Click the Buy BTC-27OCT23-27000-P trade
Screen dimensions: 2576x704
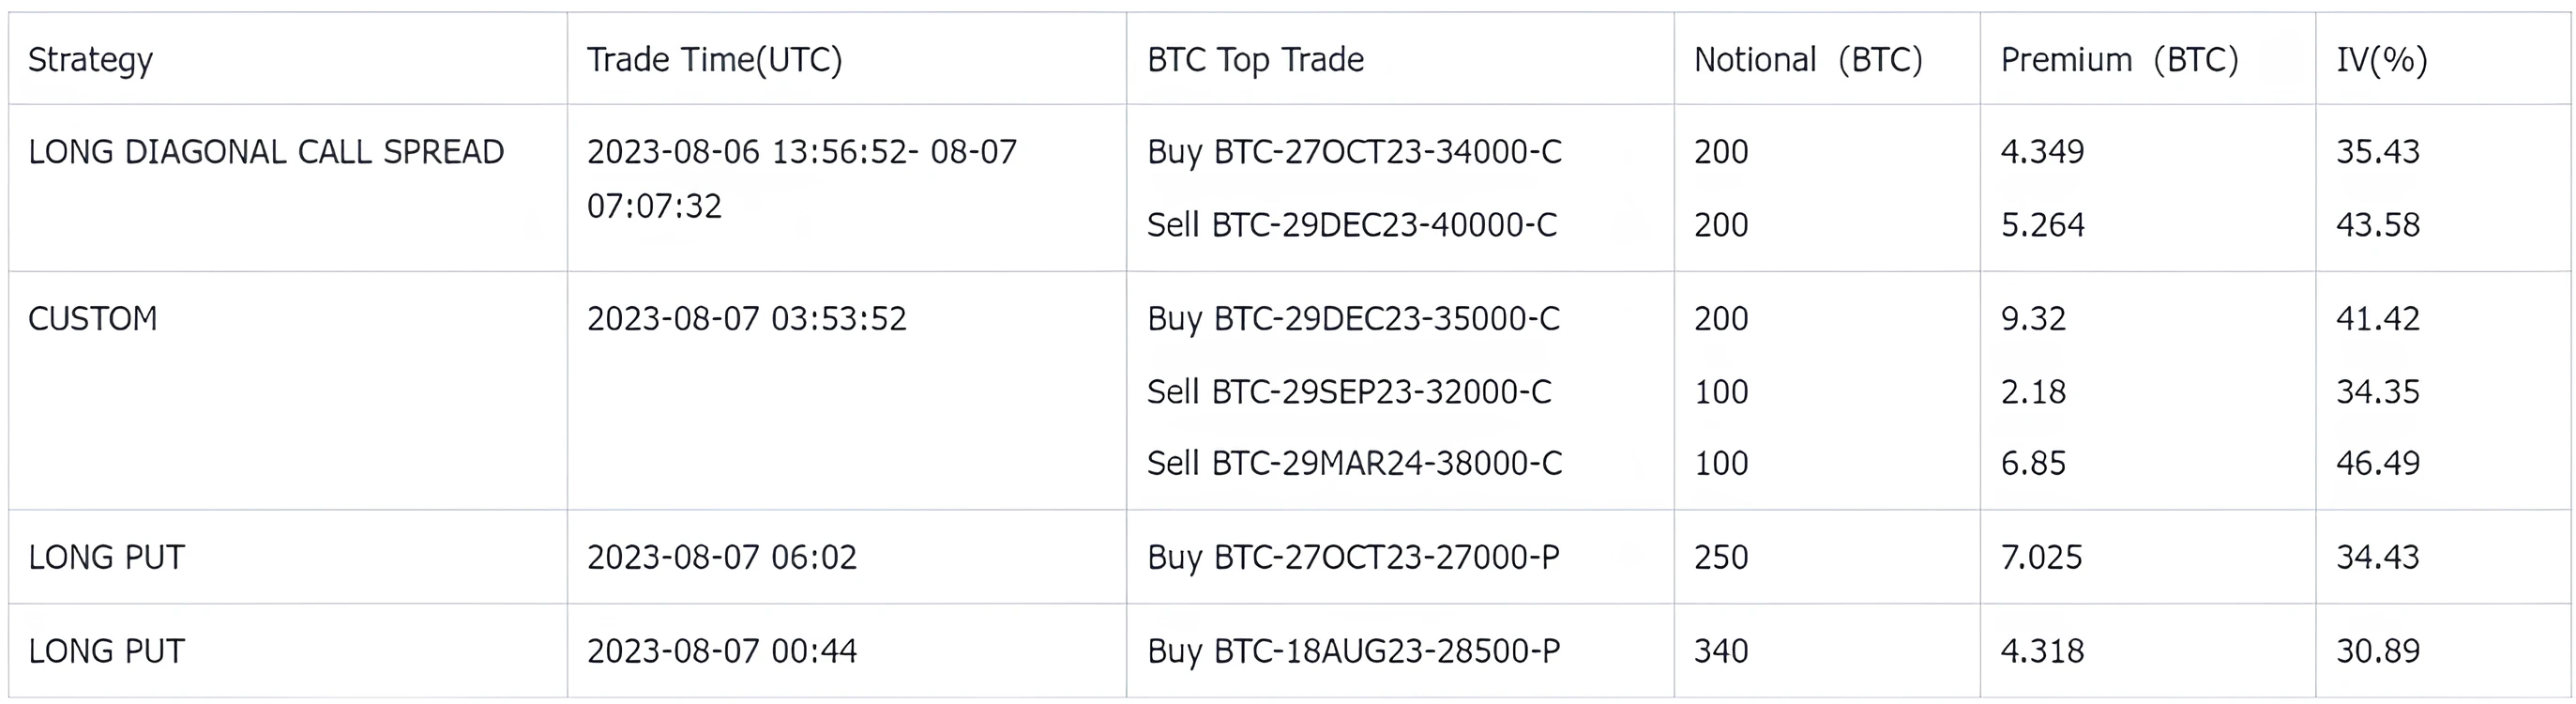click(1353, 557)
